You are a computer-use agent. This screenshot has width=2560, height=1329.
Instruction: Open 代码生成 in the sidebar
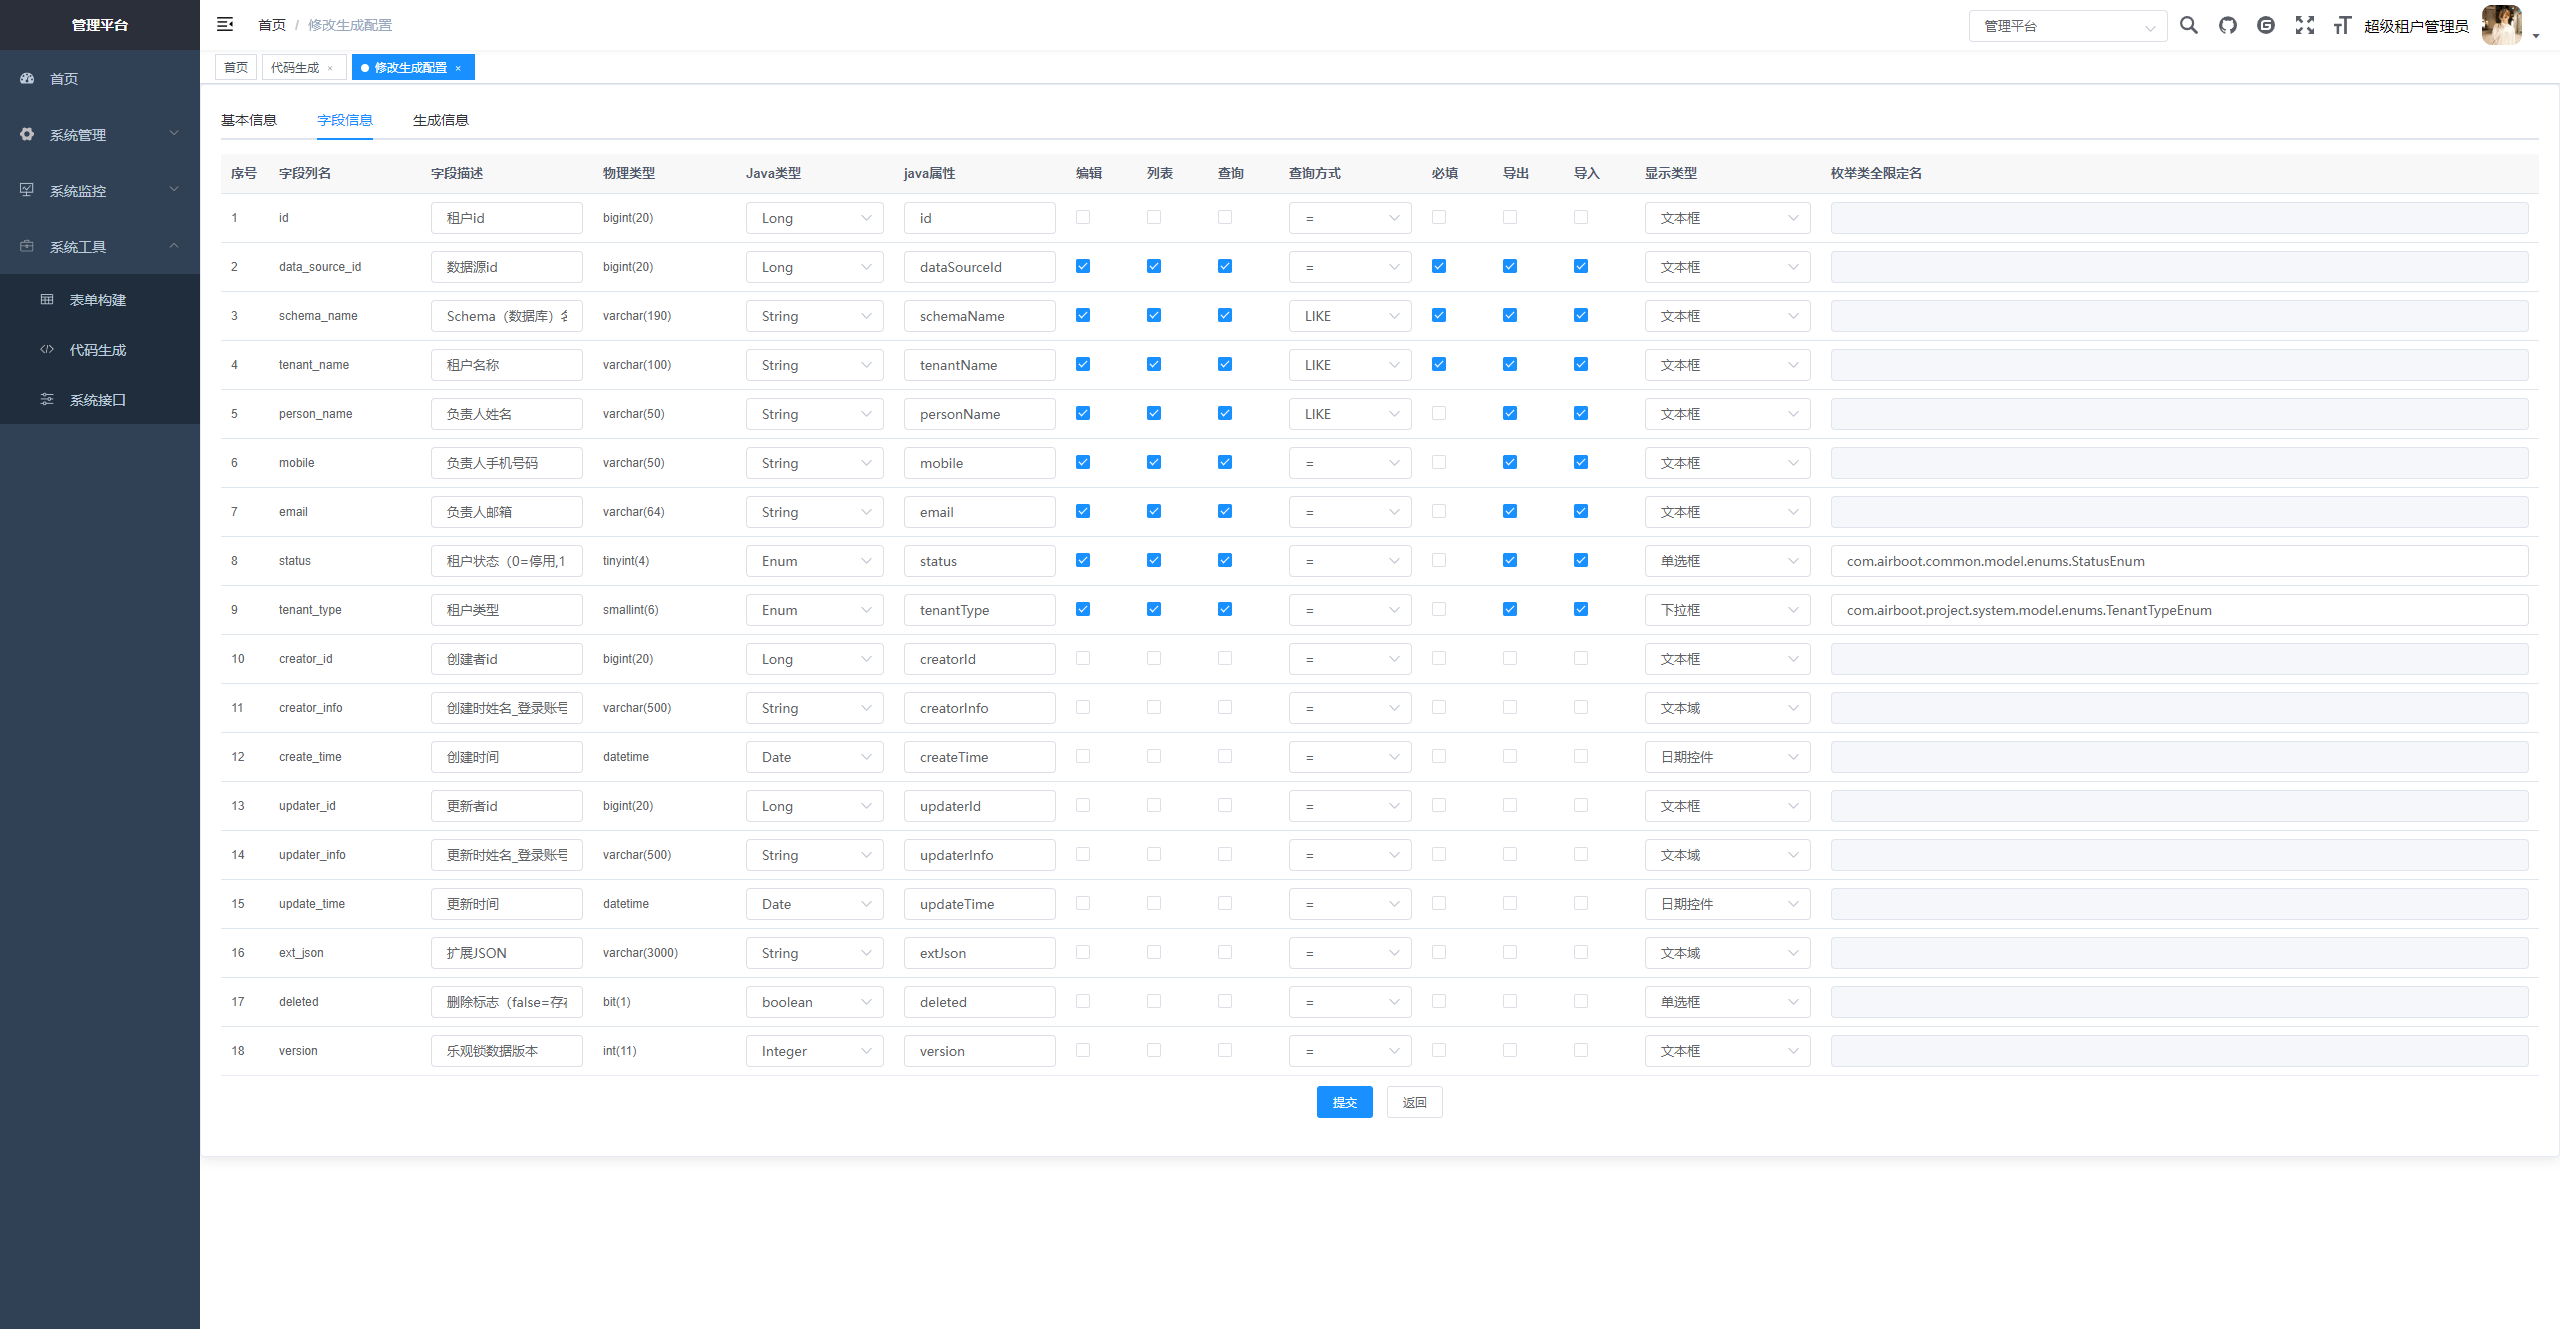98,350
